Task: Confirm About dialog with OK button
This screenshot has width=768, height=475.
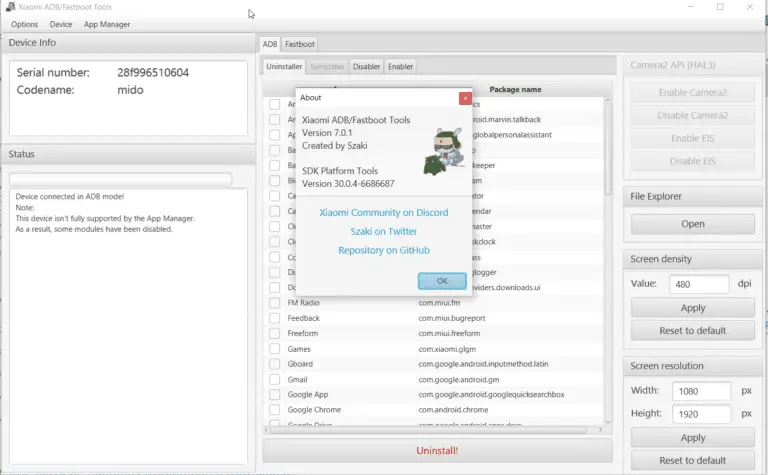Action: tap(442, 281)
